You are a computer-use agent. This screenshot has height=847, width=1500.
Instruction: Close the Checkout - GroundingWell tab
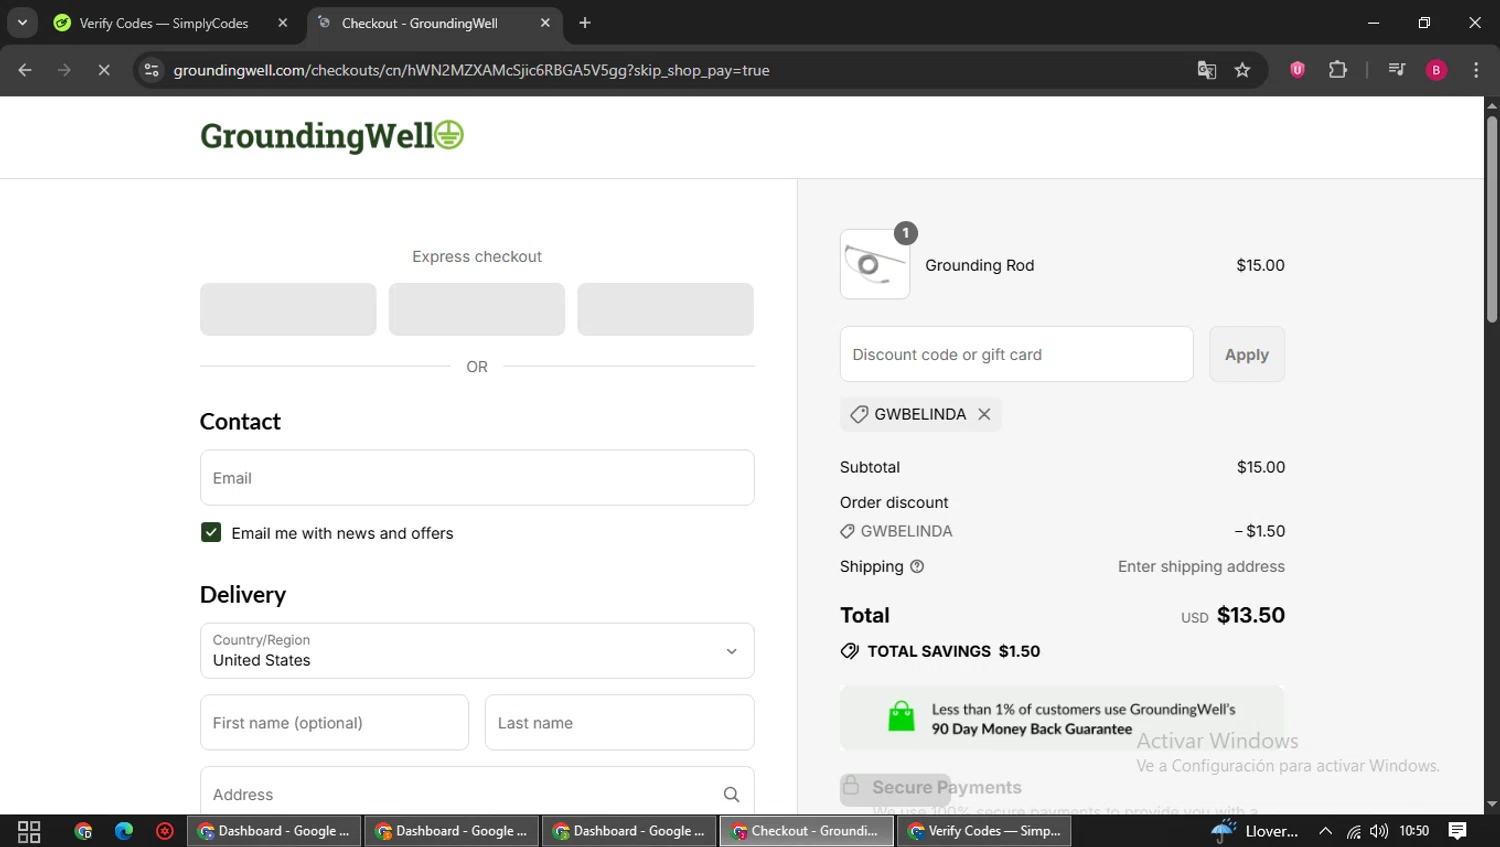[545, 23]
